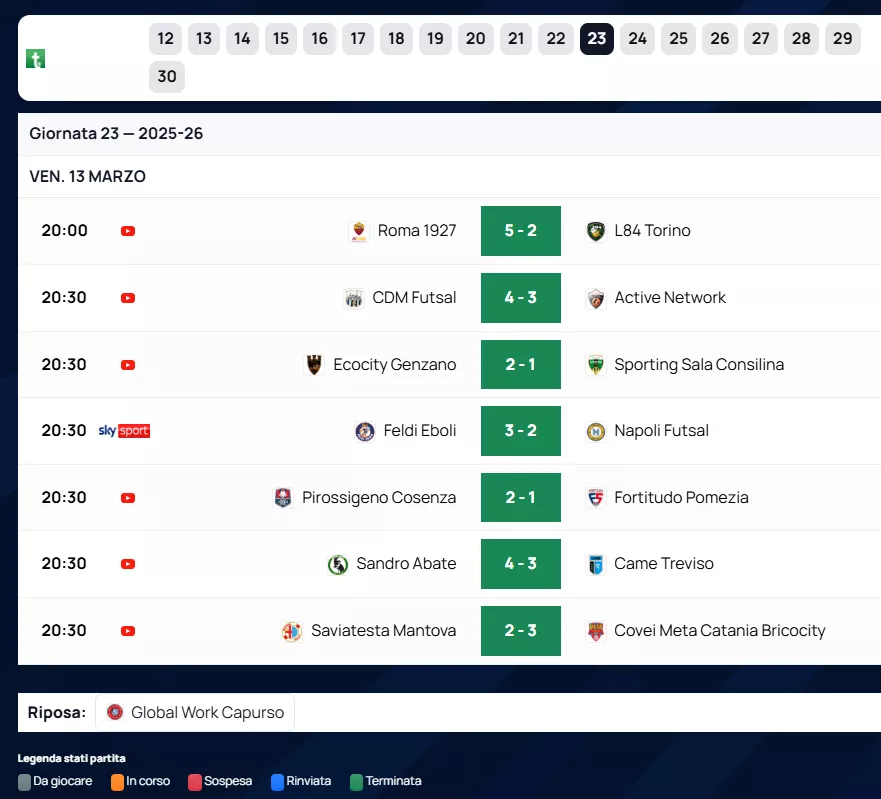Click YouTube icon for Roma 1927 match
The image size is (881, 799).
tap(128, 231)
